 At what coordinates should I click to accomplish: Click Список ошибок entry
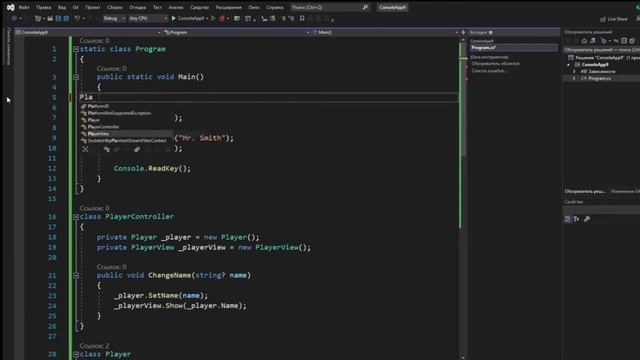489,71
